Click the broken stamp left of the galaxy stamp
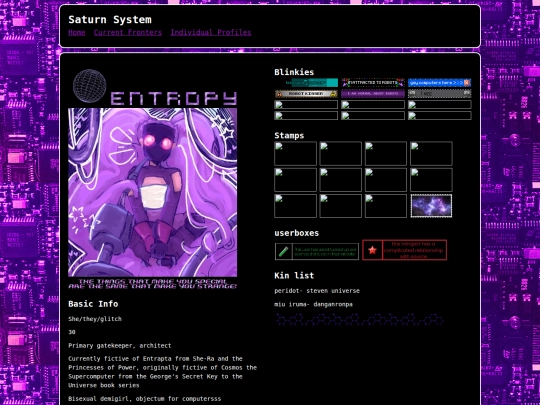This screenshot has width=540, height=405. [386, 206]
